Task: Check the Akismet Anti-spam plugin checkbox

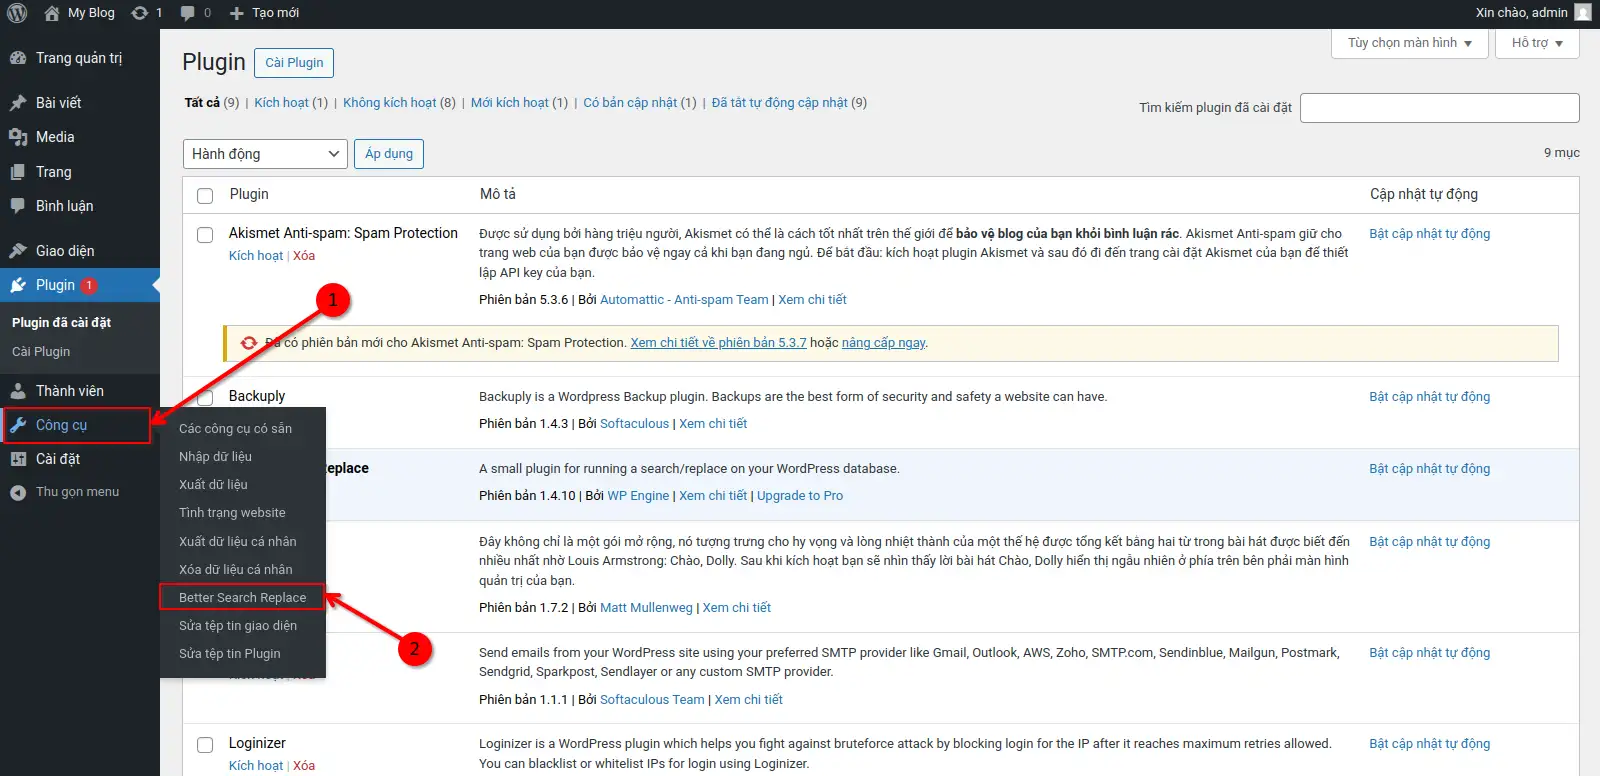Action: 205,235
